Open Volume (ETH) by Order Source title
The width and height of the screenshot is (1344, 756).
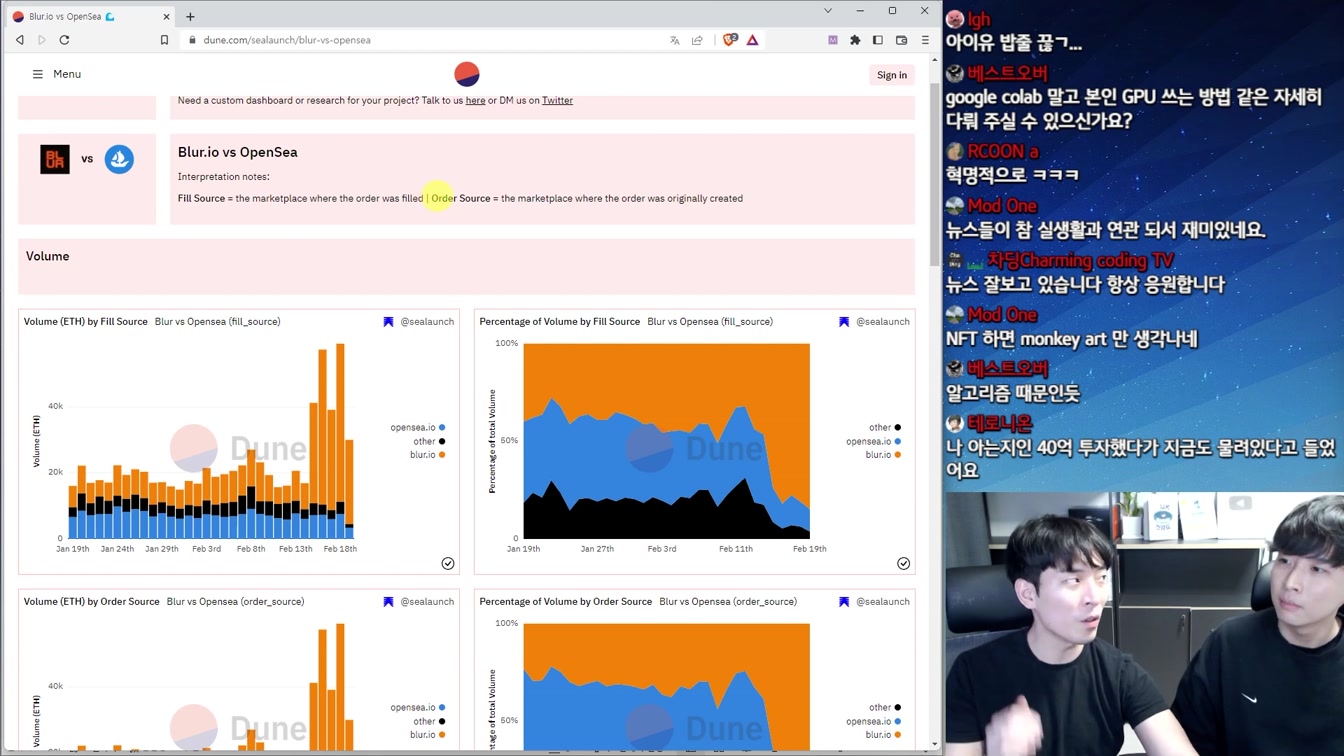pyautogui.click(x=92, y=602)
